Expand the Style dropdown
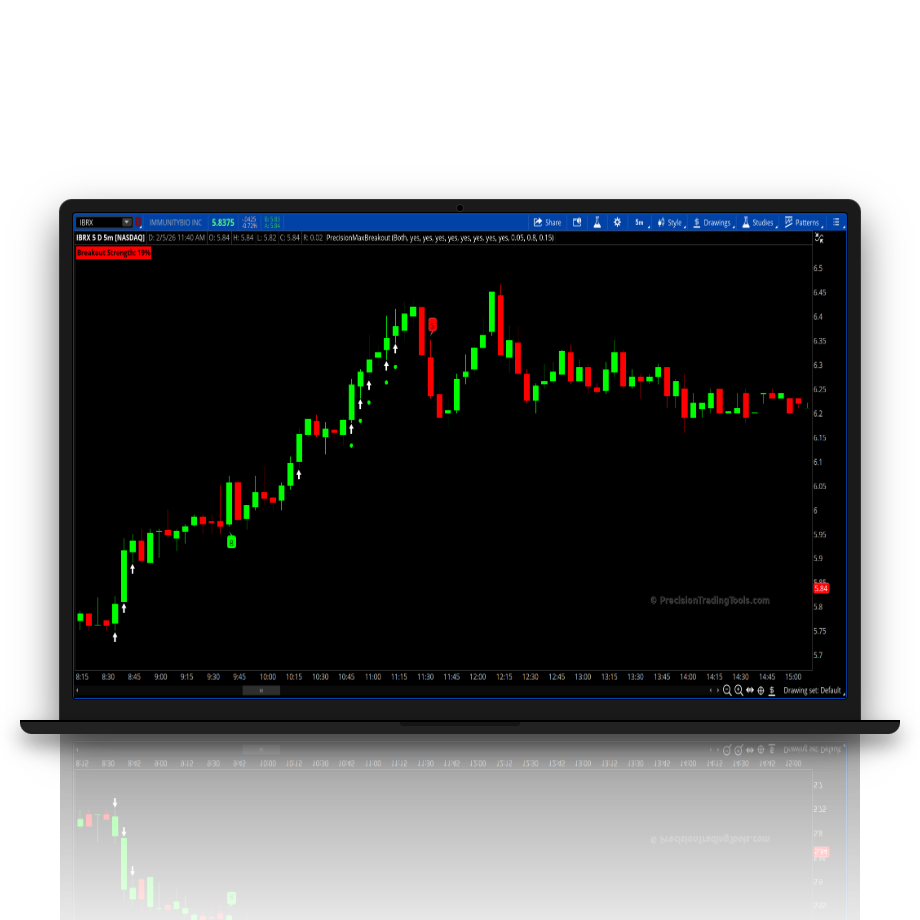Image resolution: width=920 pixels, height=920 pixels. 671,222
